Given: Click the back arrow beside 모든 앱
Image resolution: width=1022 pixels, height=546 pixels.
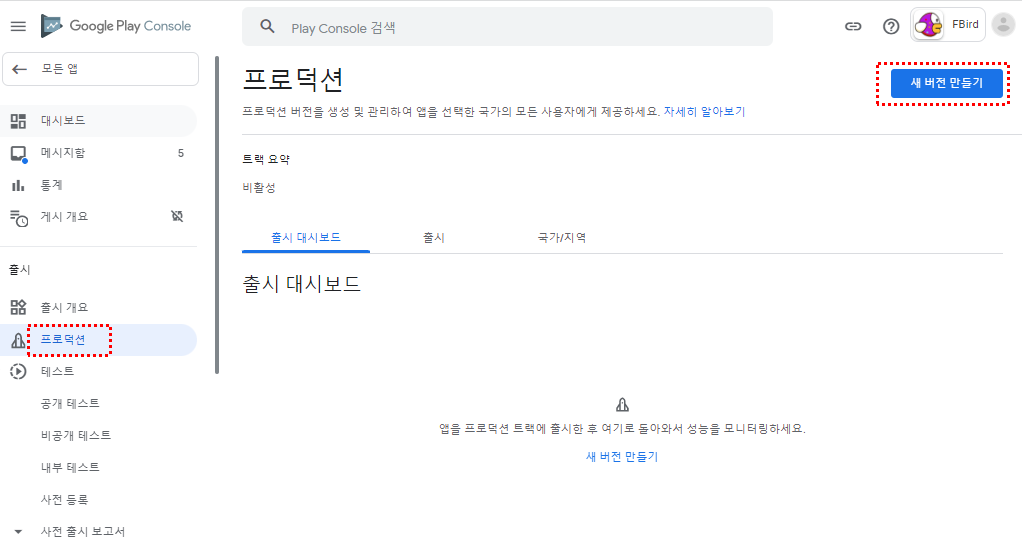Looking at the screenshot, I should point(20,69).
